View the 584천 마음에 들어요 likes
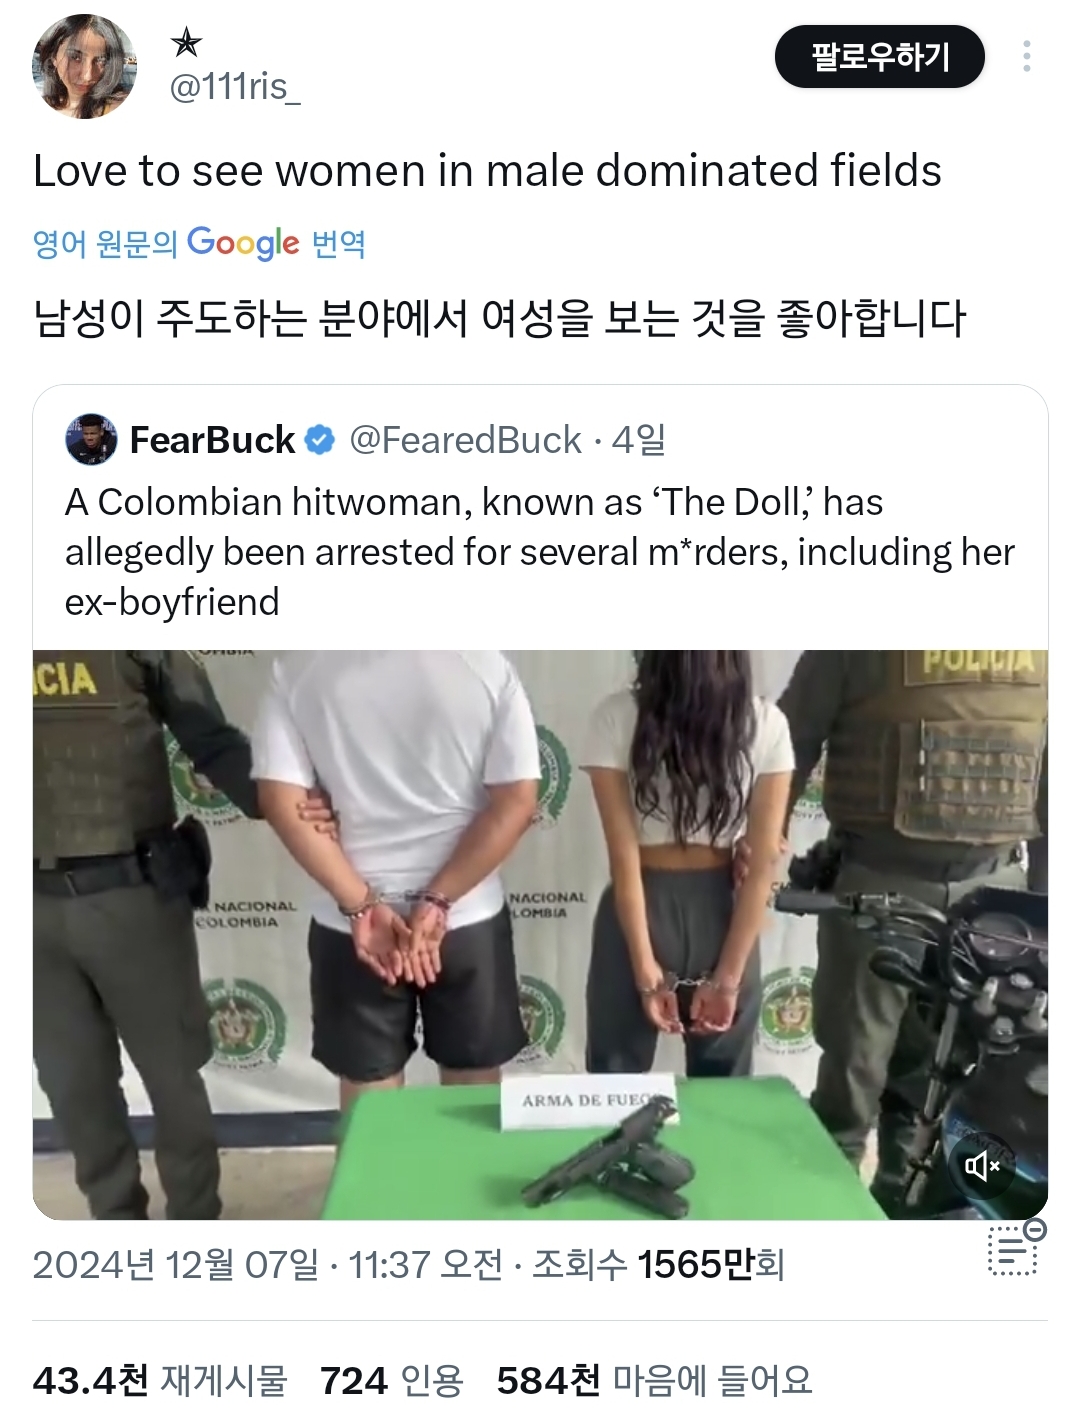The height and width of the screenshot is (1428, 1080). [655, 1381]
